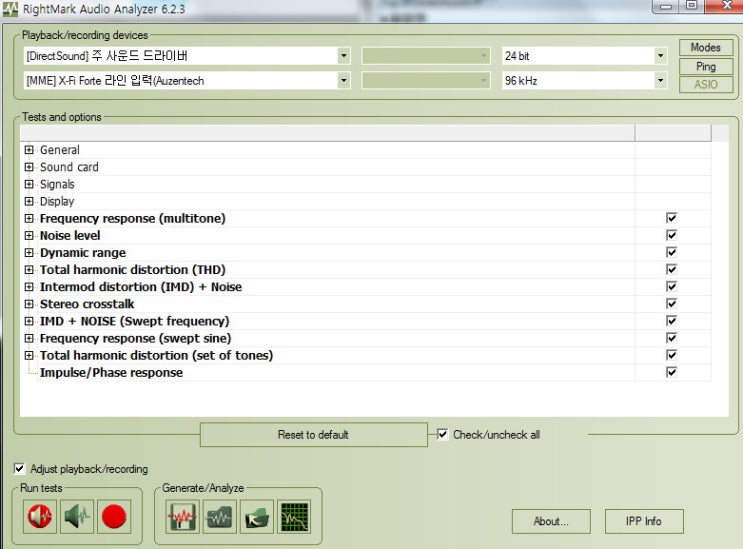Click the Ping button

point(706,66)
